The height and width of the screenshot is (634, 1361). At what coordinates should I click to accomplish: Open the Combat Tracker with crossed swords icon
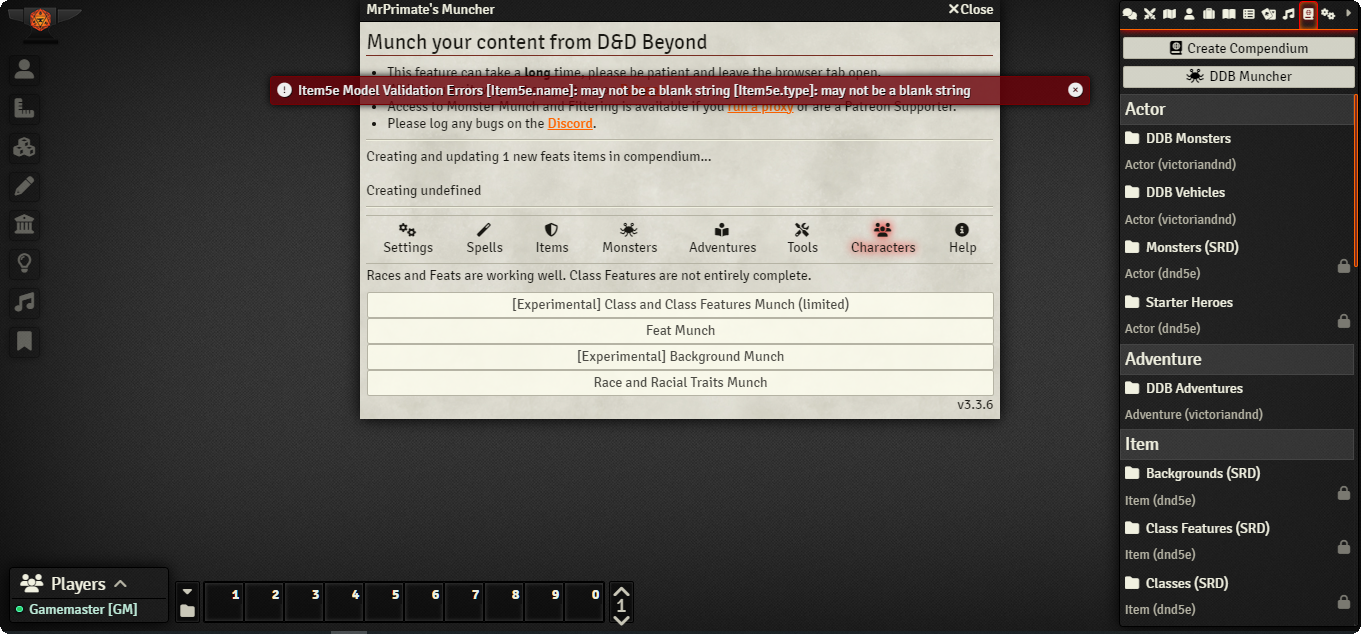tap(1150, 14)
